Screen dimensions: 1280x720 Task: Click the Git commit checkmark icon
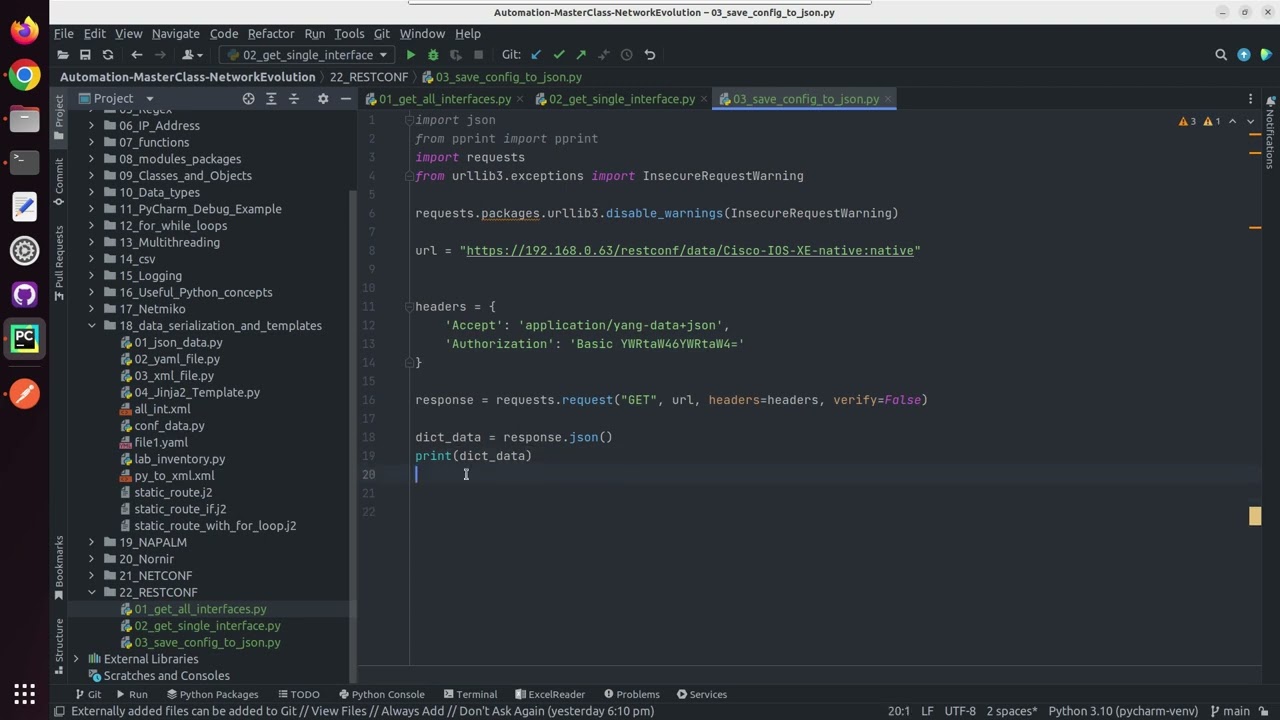[559, 55]
